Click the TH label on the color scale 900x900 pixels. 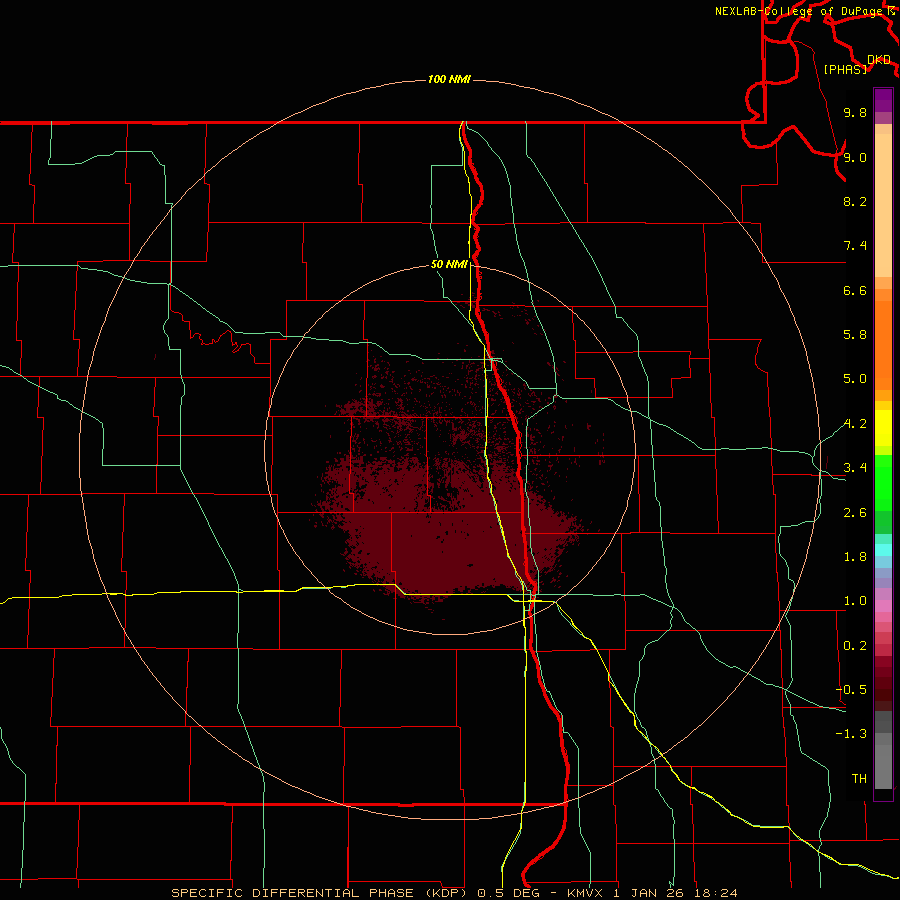859,779
